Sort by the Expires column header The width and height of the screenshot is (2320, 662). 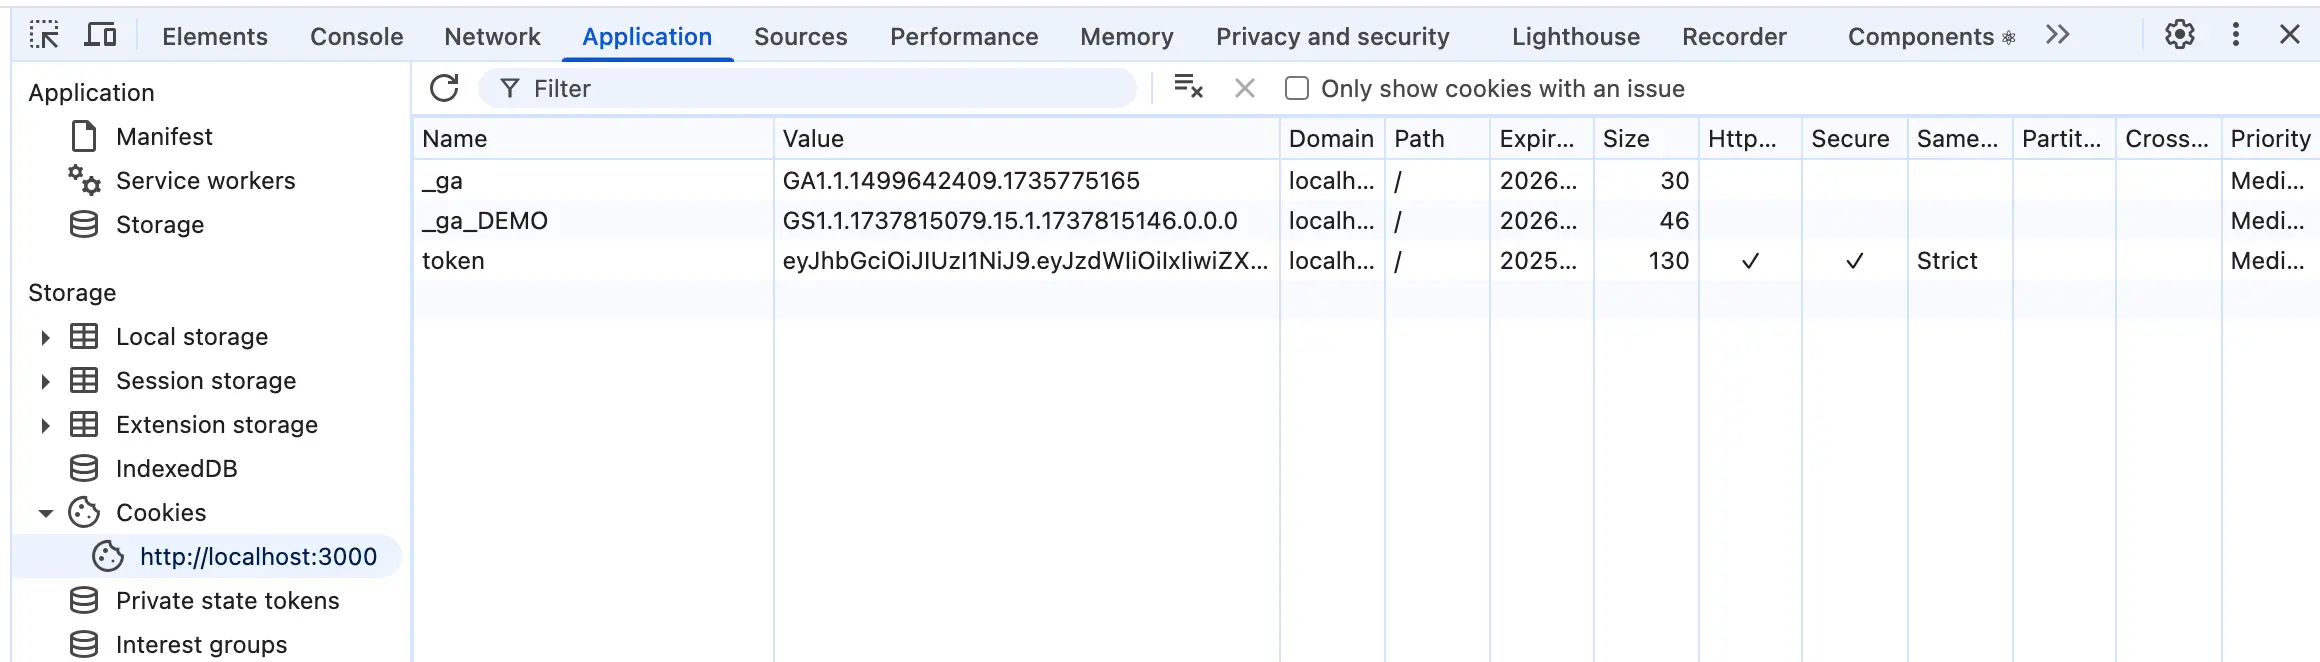tap(1541, 139)
